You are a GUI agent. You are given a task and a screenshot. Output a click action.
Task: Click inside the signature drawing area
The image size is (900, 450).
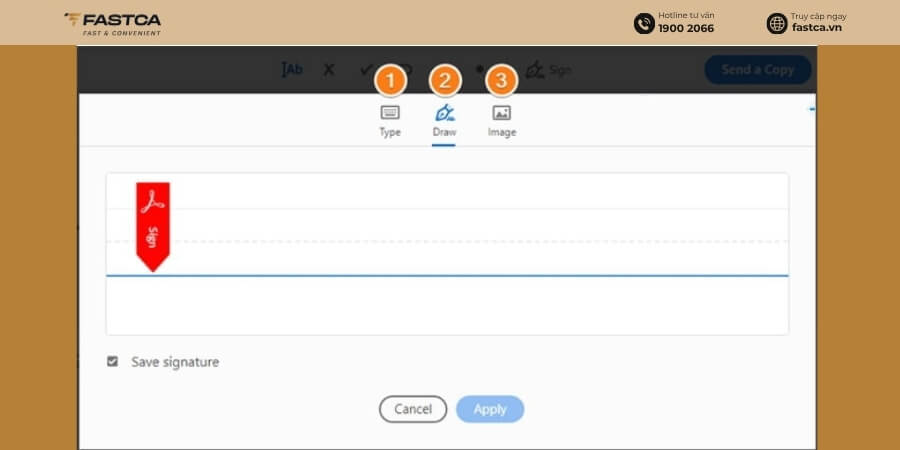point(447,254)
